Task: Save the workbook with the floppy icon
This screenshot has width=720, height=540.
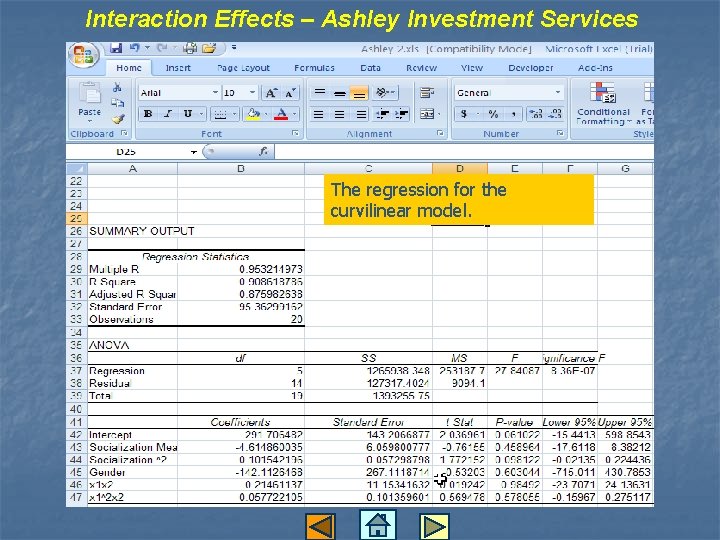Action: (x=115, y=47)
